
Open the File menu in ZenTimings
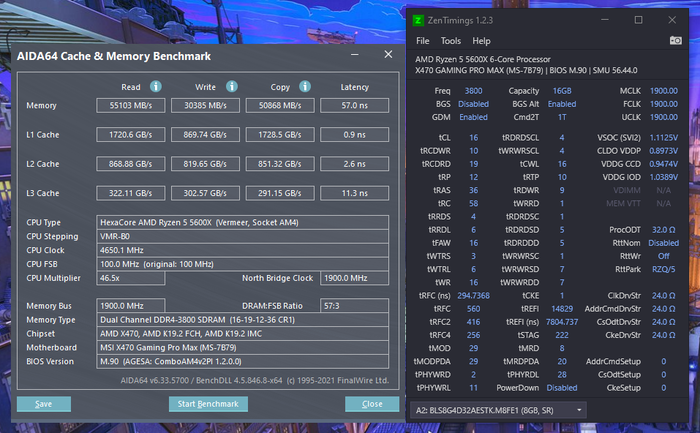pos(422,41)
